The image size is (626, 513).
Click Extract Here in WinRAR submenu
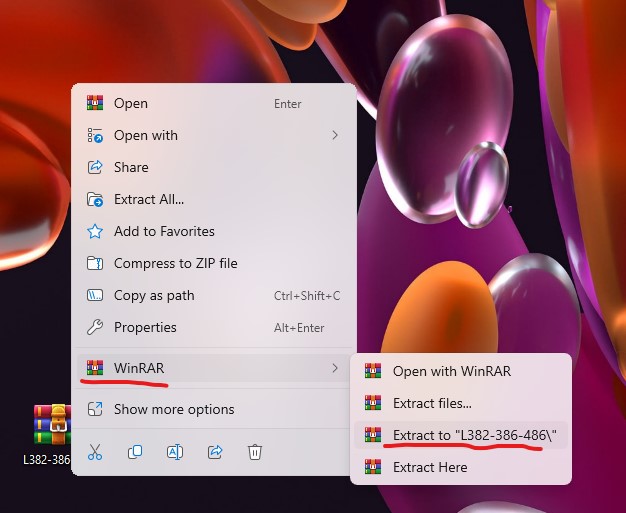click(430, 467)
